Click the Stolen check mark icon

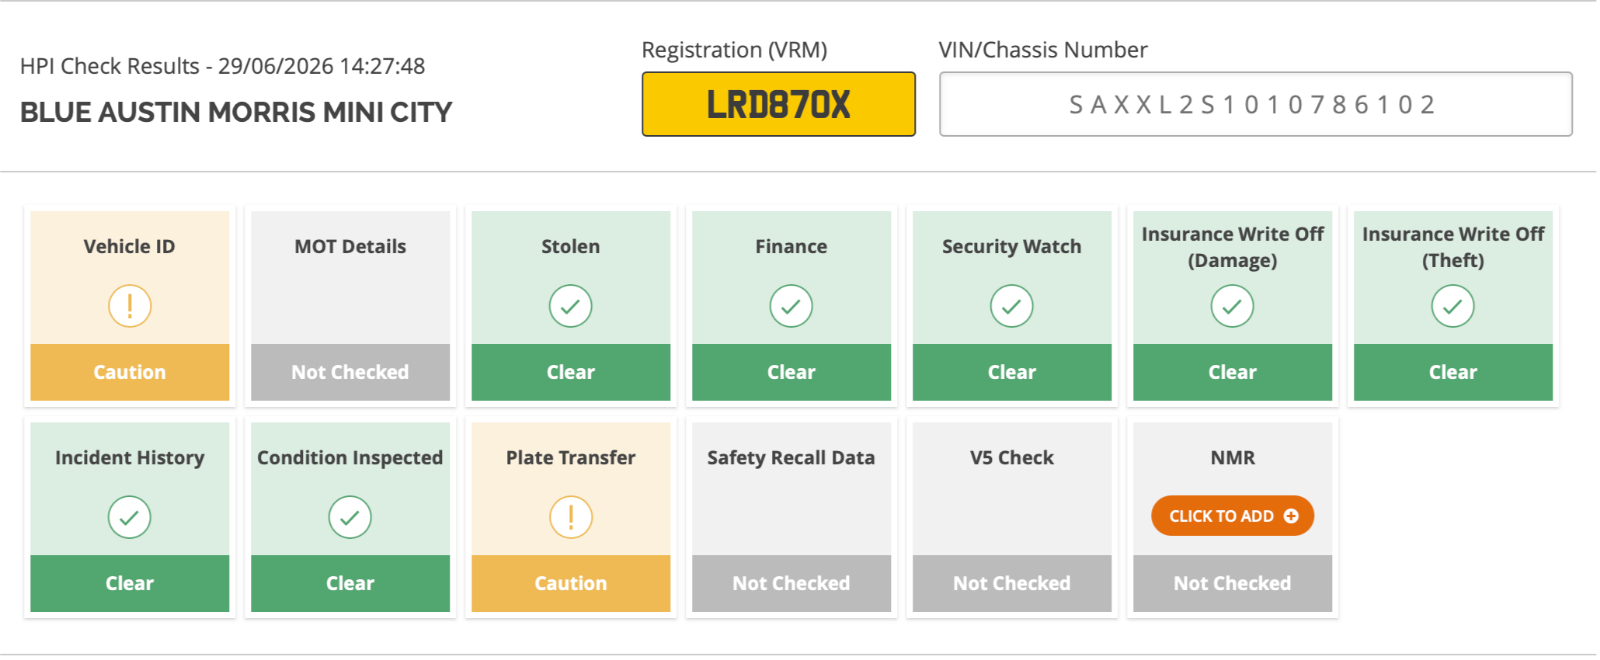(x=571, y=306)
